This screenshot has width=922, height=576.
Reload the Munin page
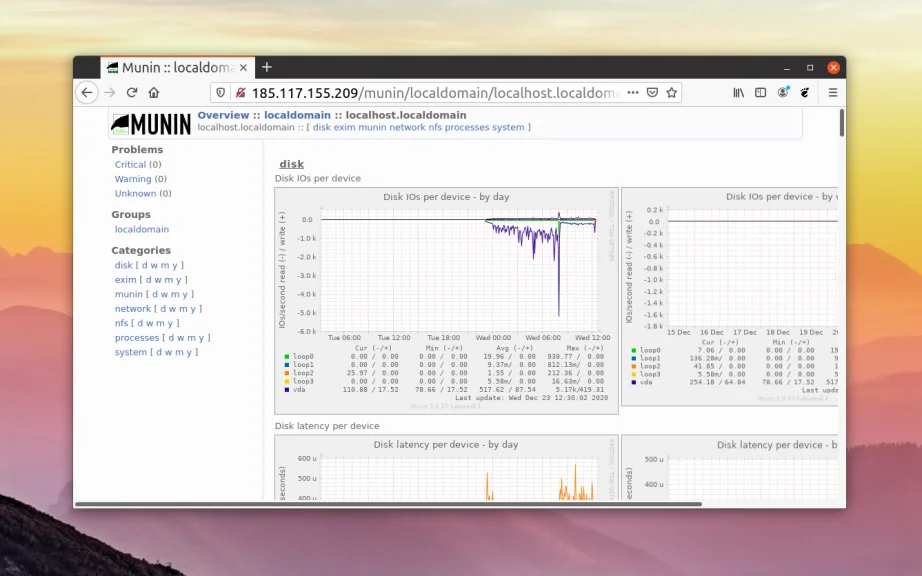click(x=132, y=92)
